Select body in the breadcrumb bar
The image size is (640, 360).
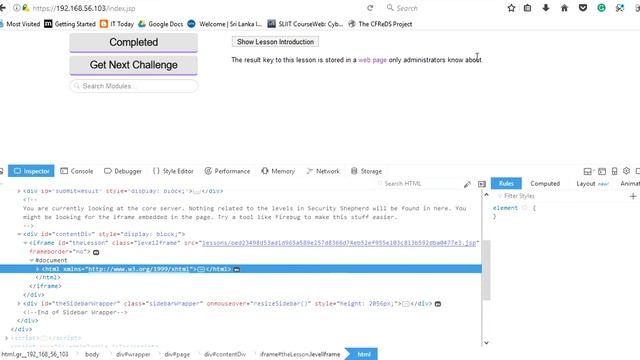tap(92, 354)
